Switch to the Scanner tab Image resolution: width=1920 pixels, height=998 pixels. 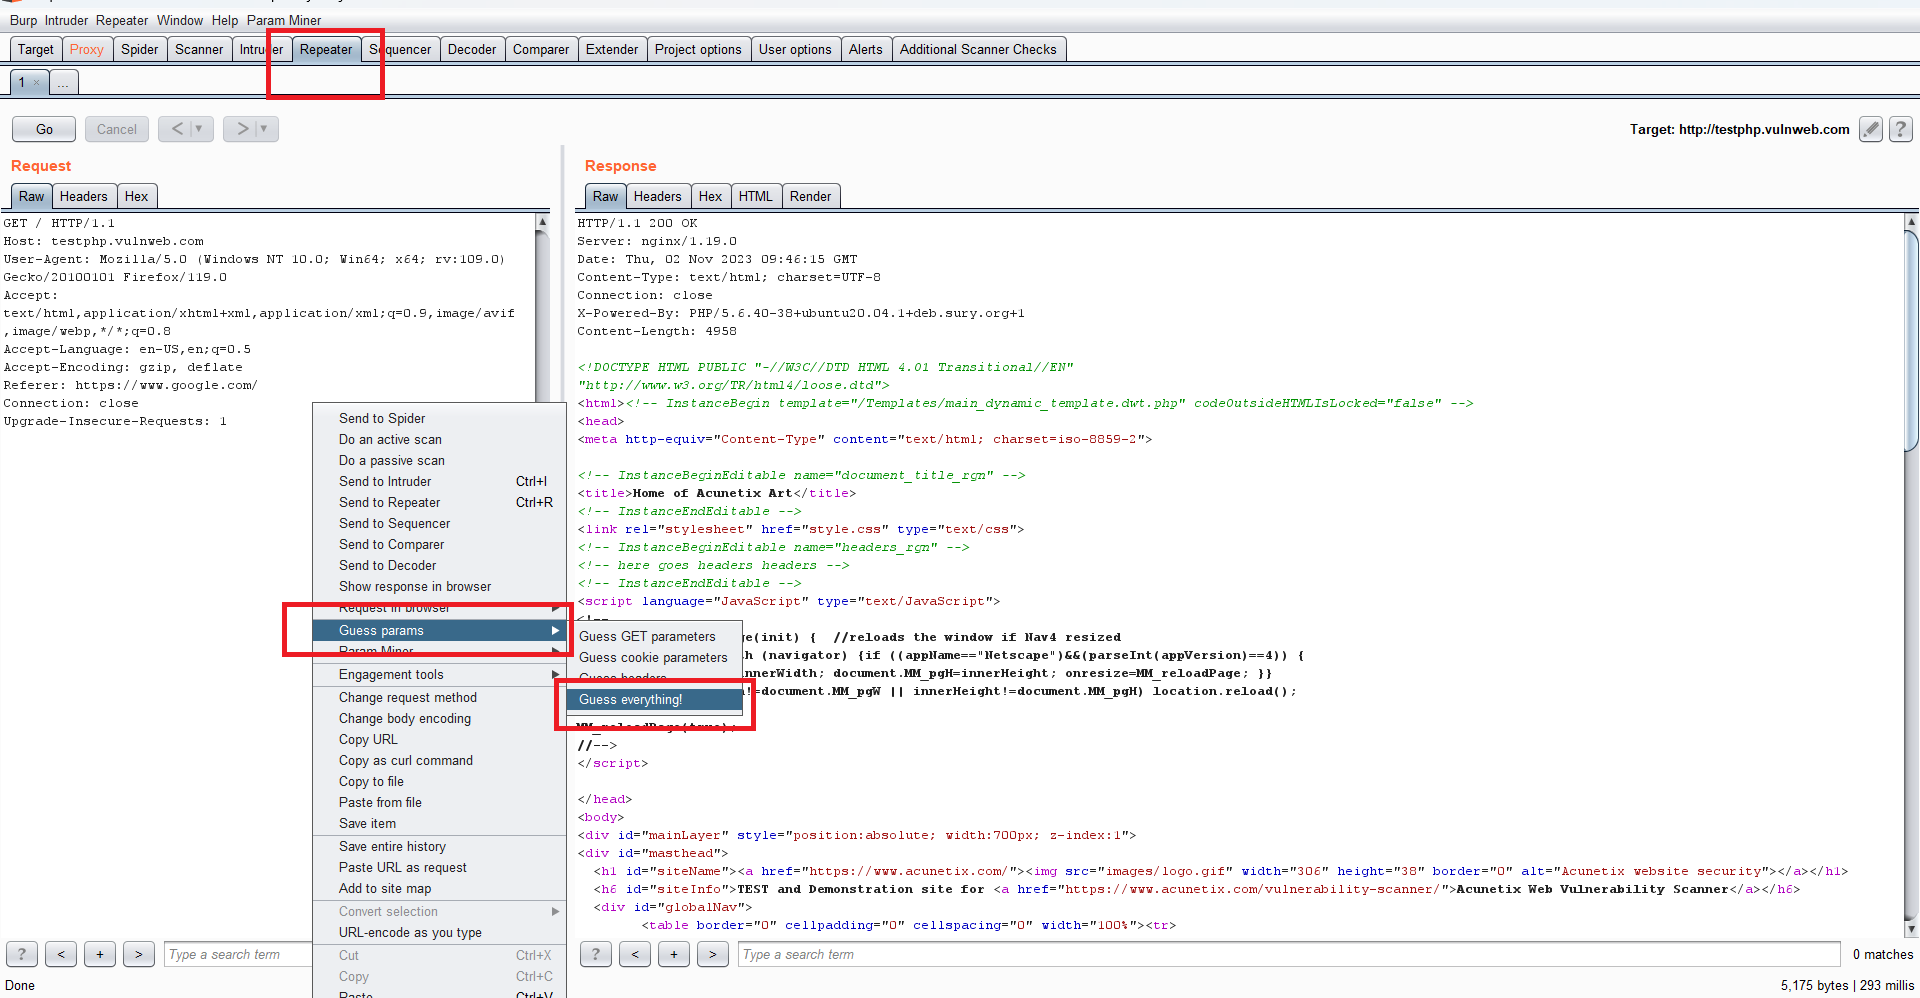(x=199, y=49)
